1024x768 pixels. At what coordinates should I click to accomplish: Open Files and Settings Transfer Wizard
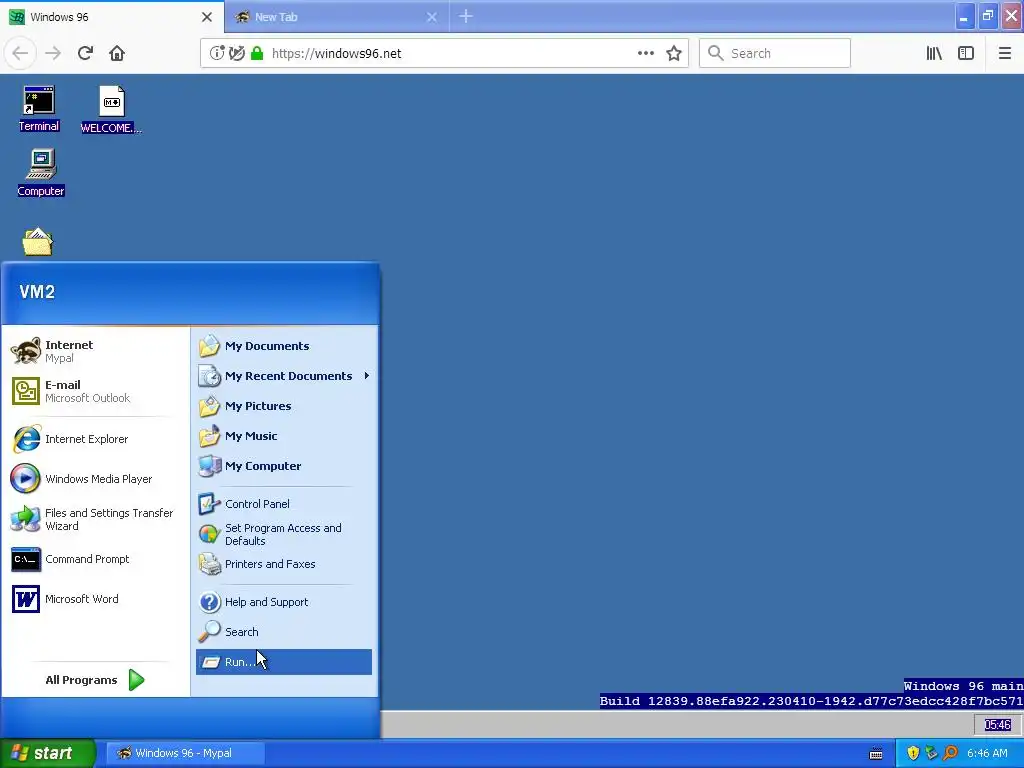[x=95, y=519]
